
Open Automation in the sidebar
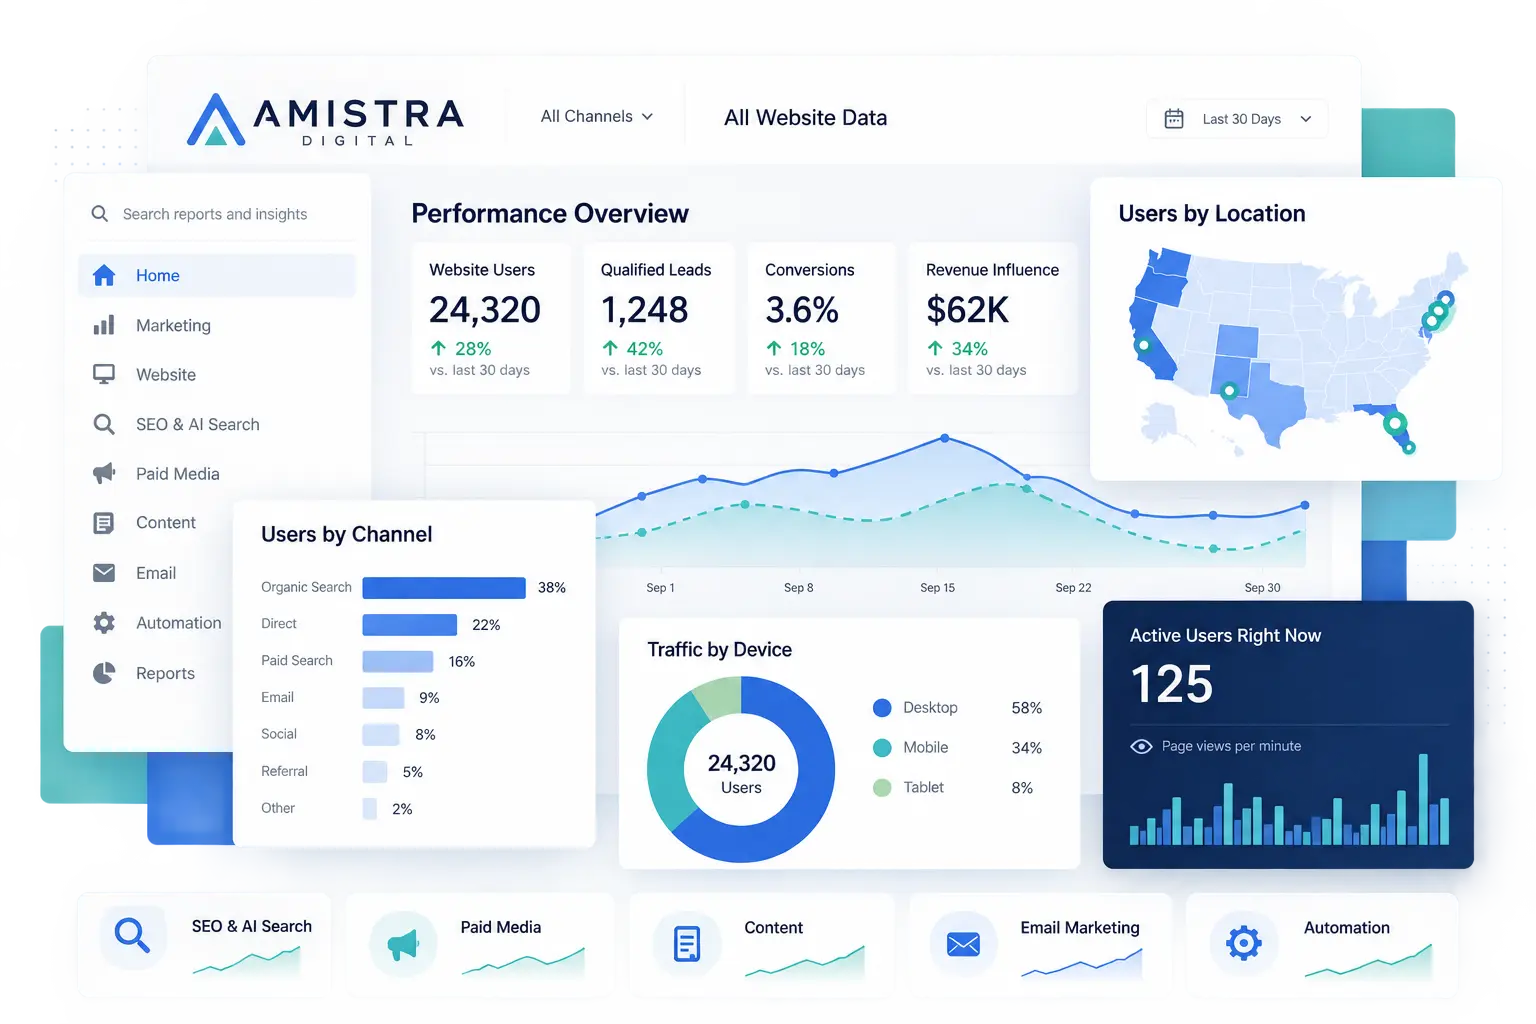(x=178, y=623)
